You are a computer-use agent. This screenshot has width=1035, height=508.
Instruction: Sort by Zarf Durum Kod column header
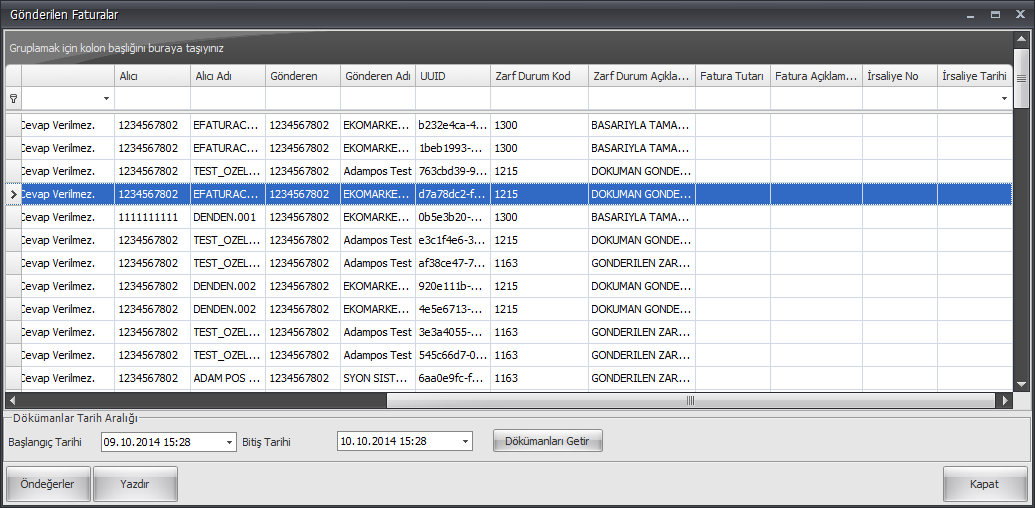pyautogui.click(x=539, y=76)
